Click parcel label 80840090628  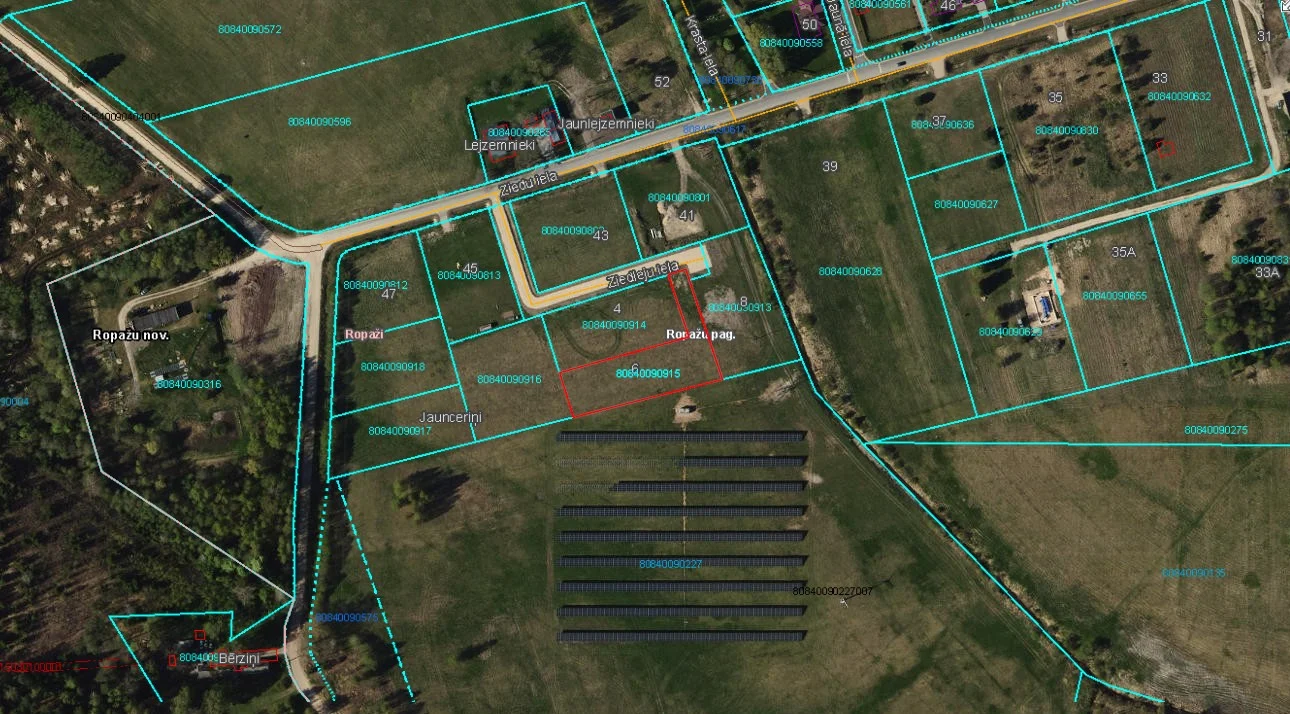point(850,272)
